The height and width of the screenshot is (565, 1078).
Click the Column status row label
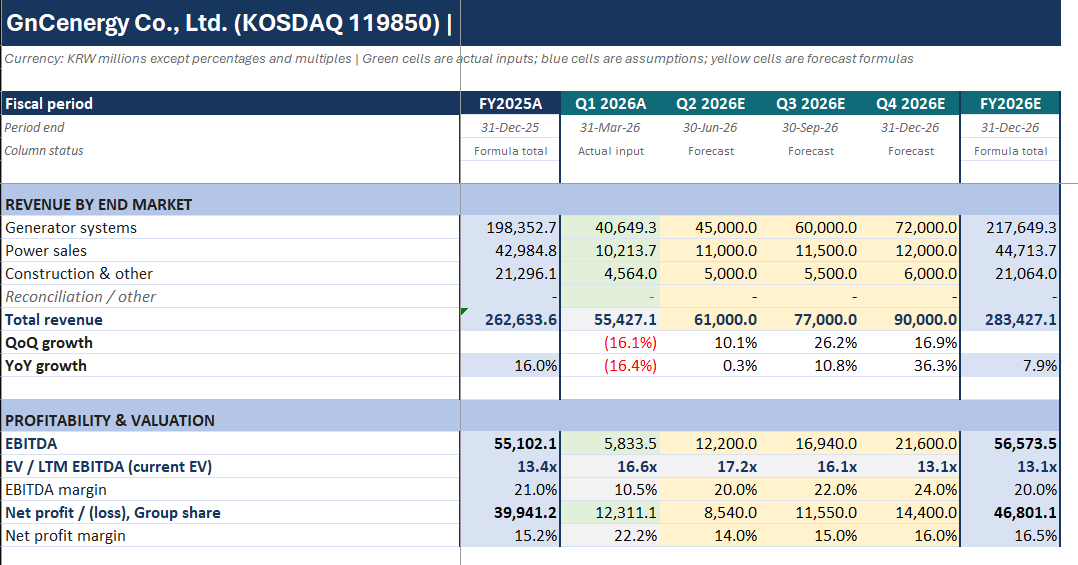point(44,151)
